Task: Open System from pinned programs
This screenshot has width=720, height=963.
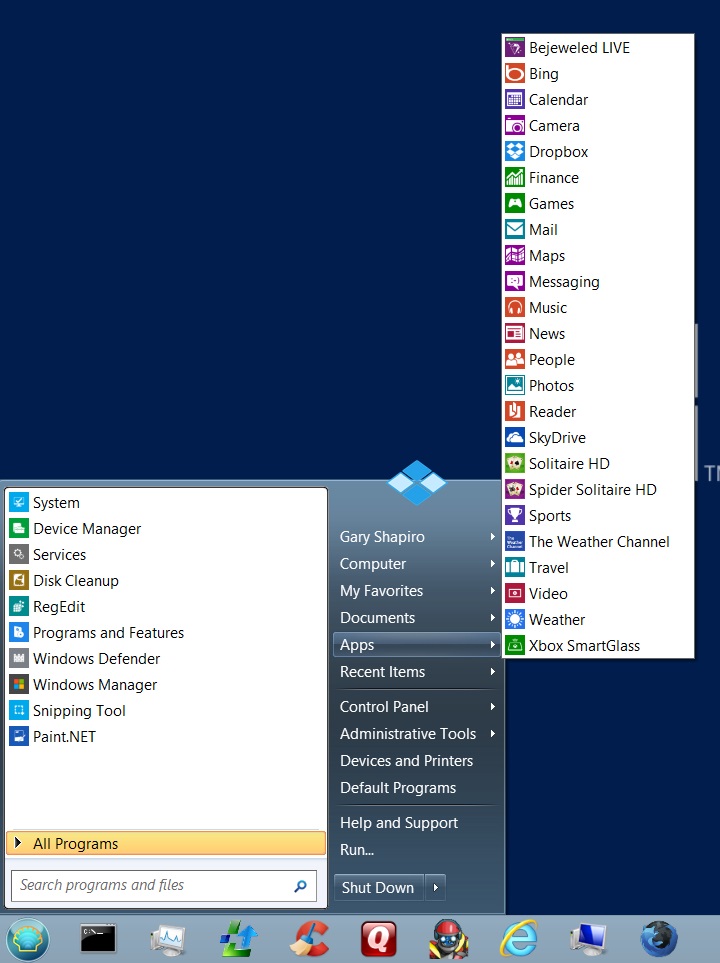Action: click(166, 503)
